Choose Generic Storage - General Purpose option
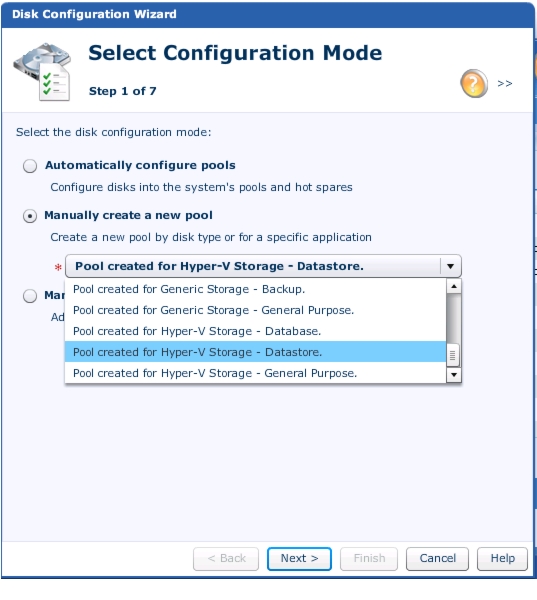 pyautogui.click(x=255, y=310)
